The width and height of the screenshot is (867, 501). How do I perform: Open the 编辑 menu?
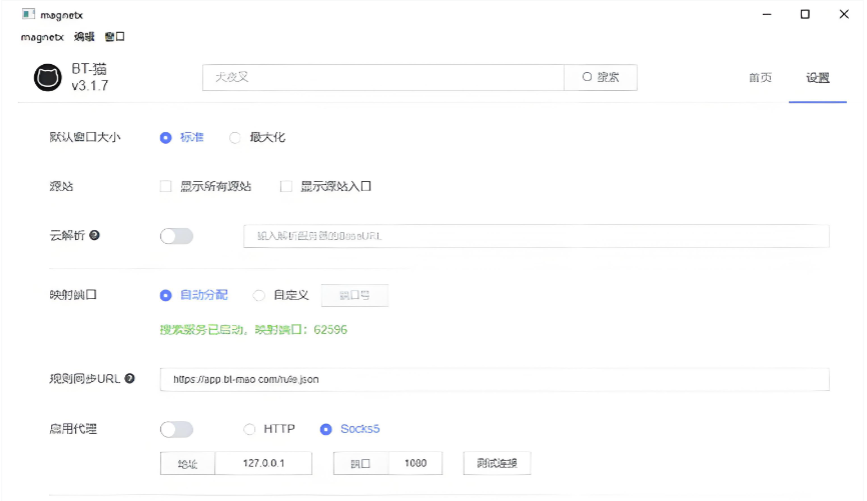click(84, 36)
